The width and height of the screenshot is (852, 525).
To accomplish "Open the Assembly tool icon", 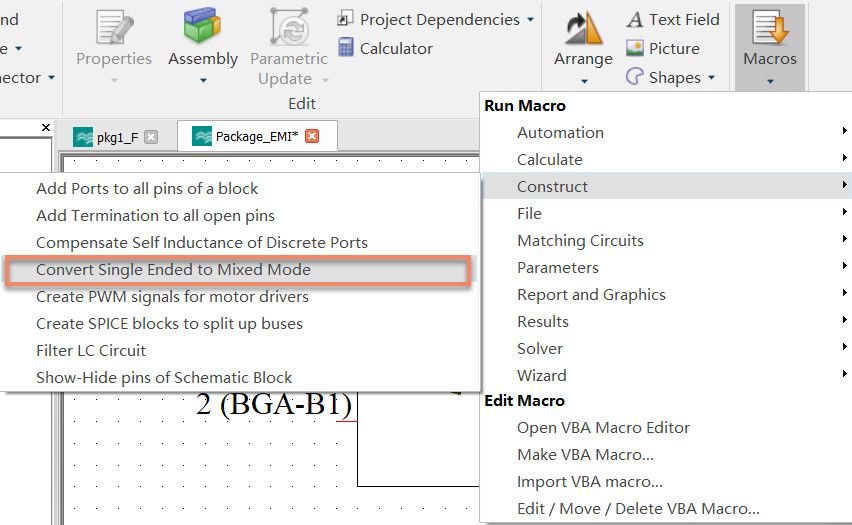I will (202, 27).
